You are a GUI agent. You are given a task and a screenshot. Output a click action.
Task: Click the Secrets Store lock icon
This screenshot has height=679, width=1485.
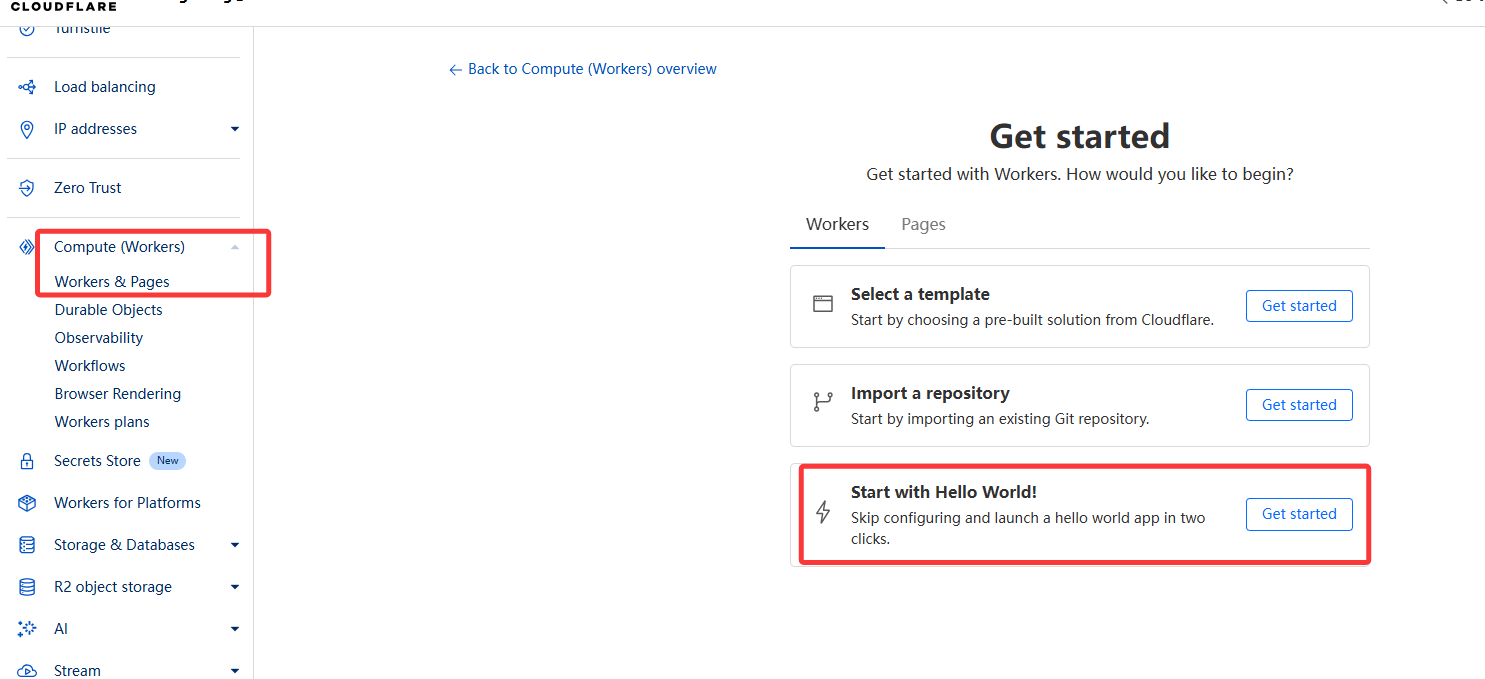coord(27,461)
